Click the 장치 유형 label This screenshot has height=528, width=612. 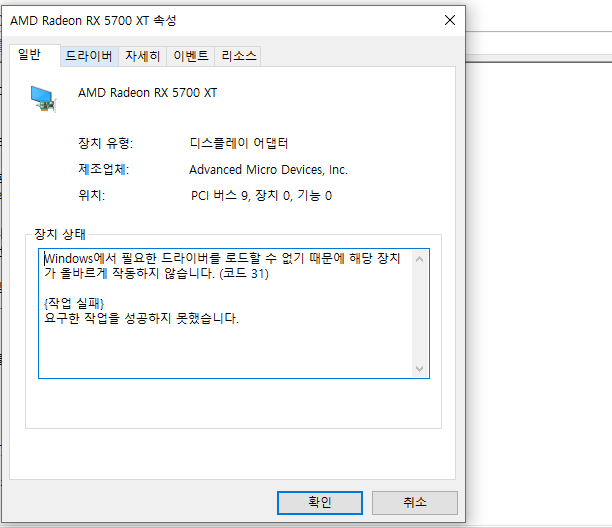(105, 143)
